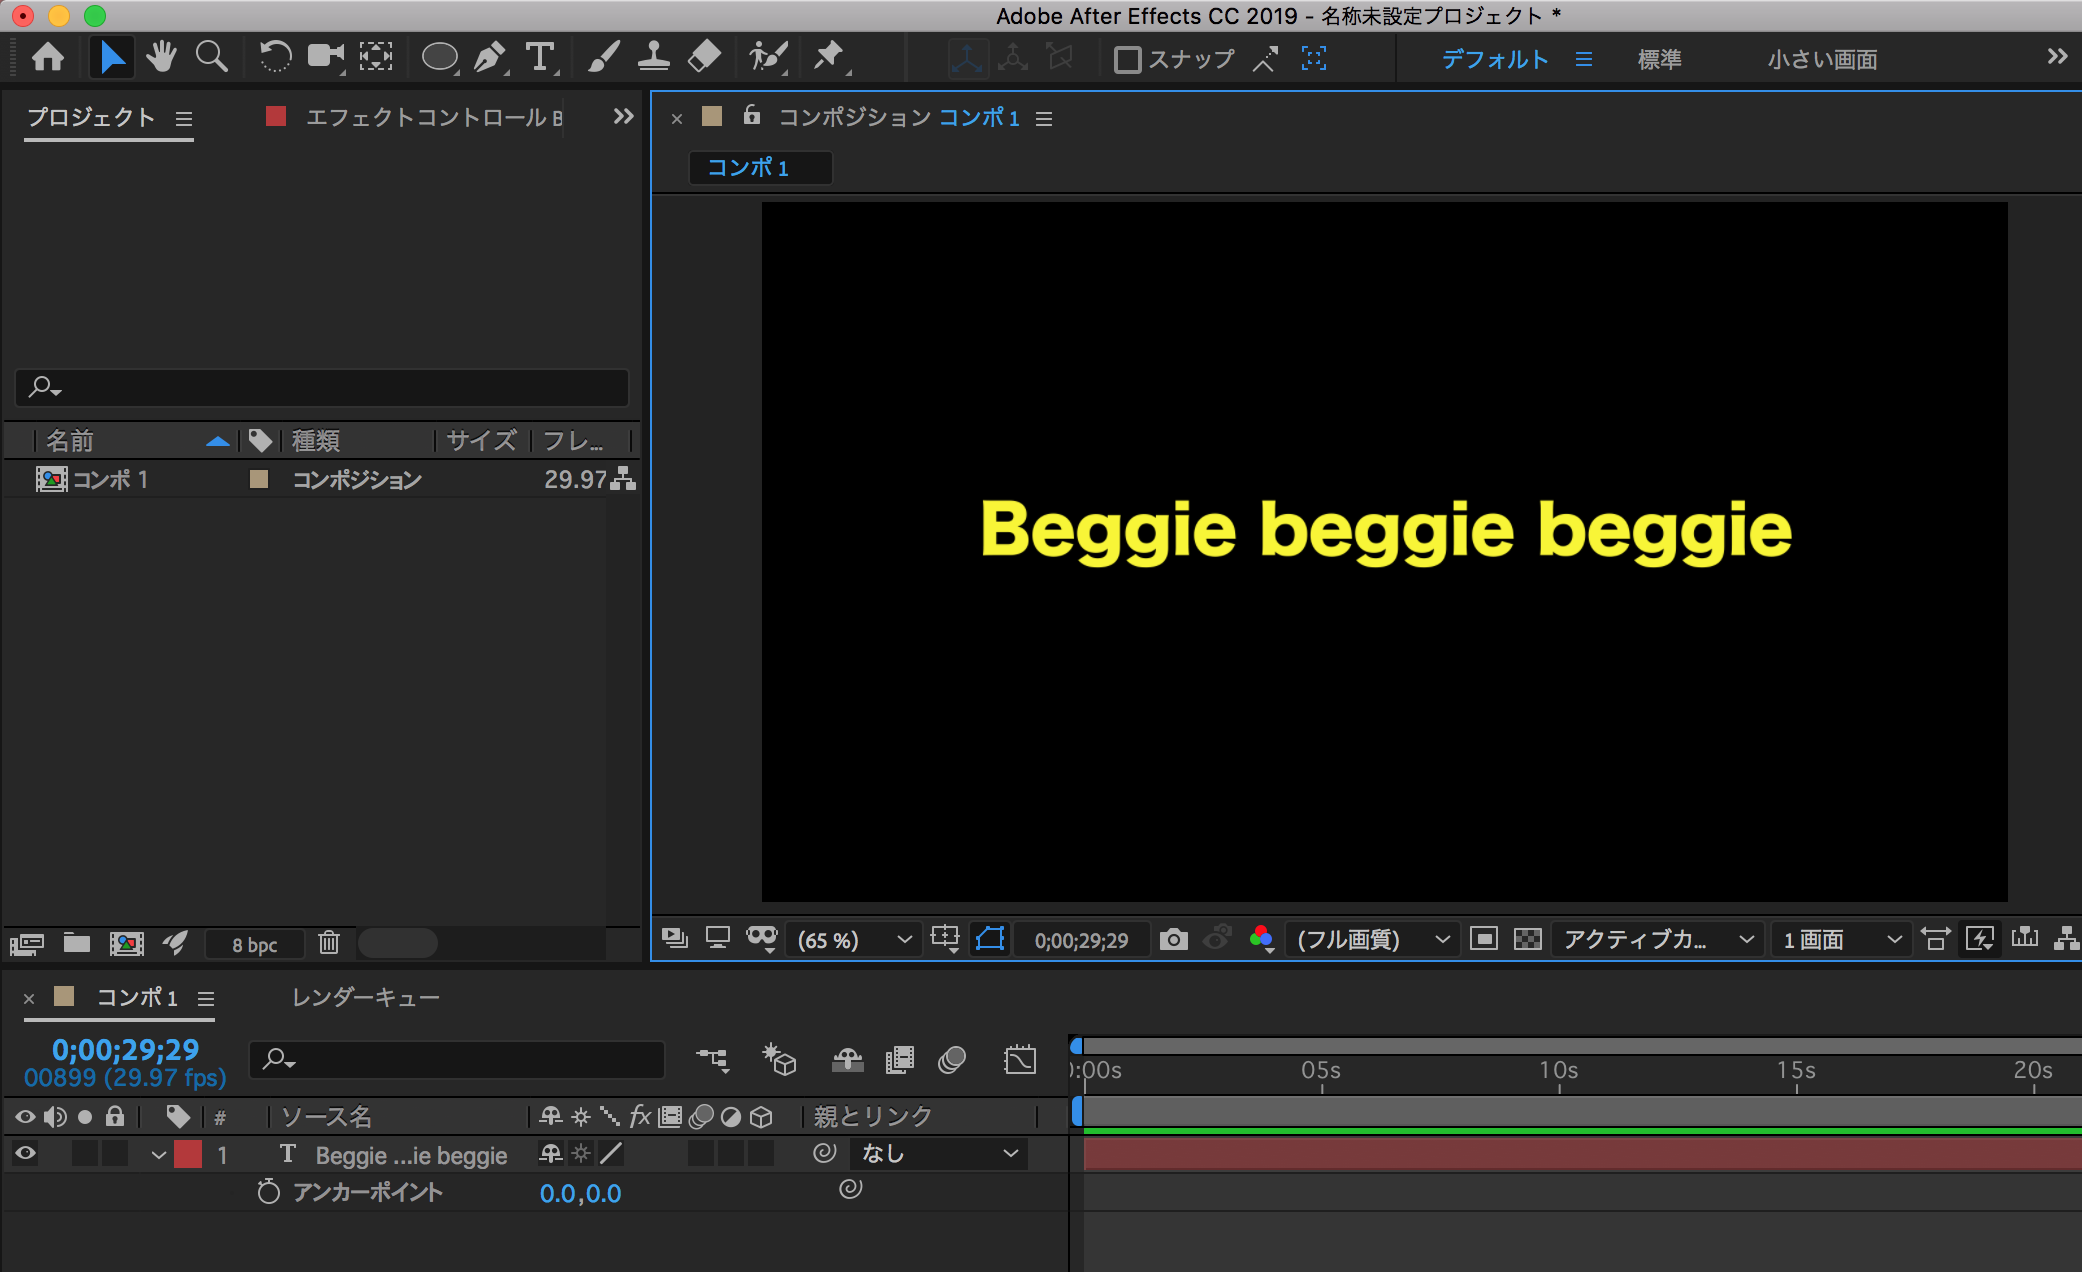Image resolution: width=2082 pixels, height=1272 pixels.
Task: Expand more workspaces chevron at top right
Action: (2056, 57)
